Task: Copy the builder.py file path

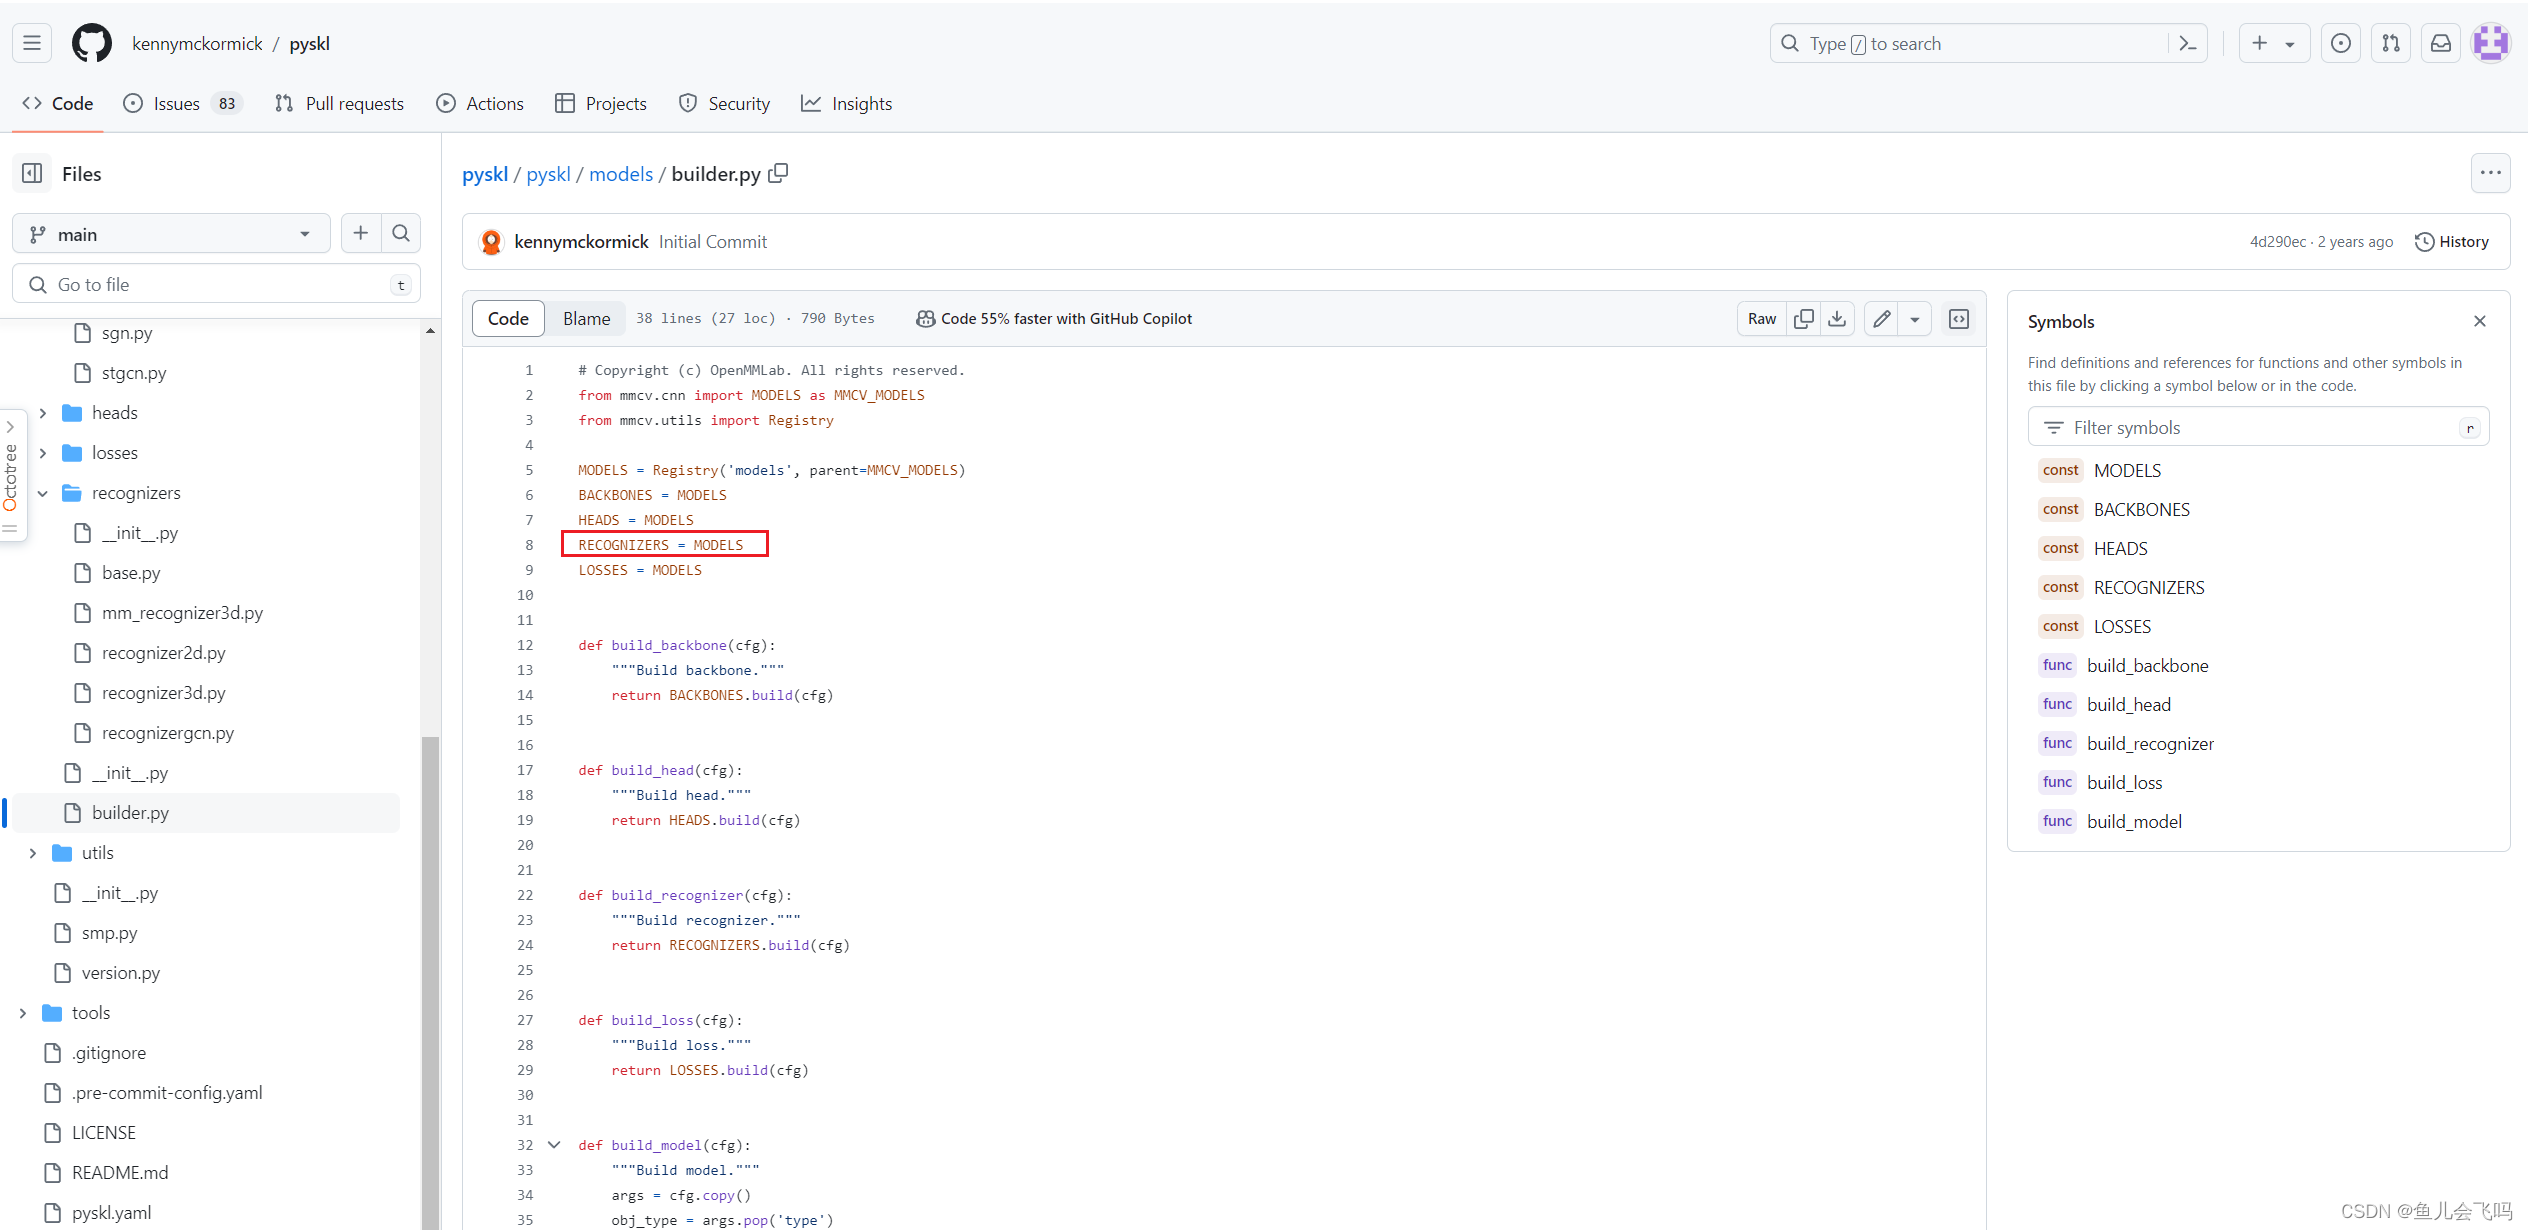Action: click(x=779, y=173)
